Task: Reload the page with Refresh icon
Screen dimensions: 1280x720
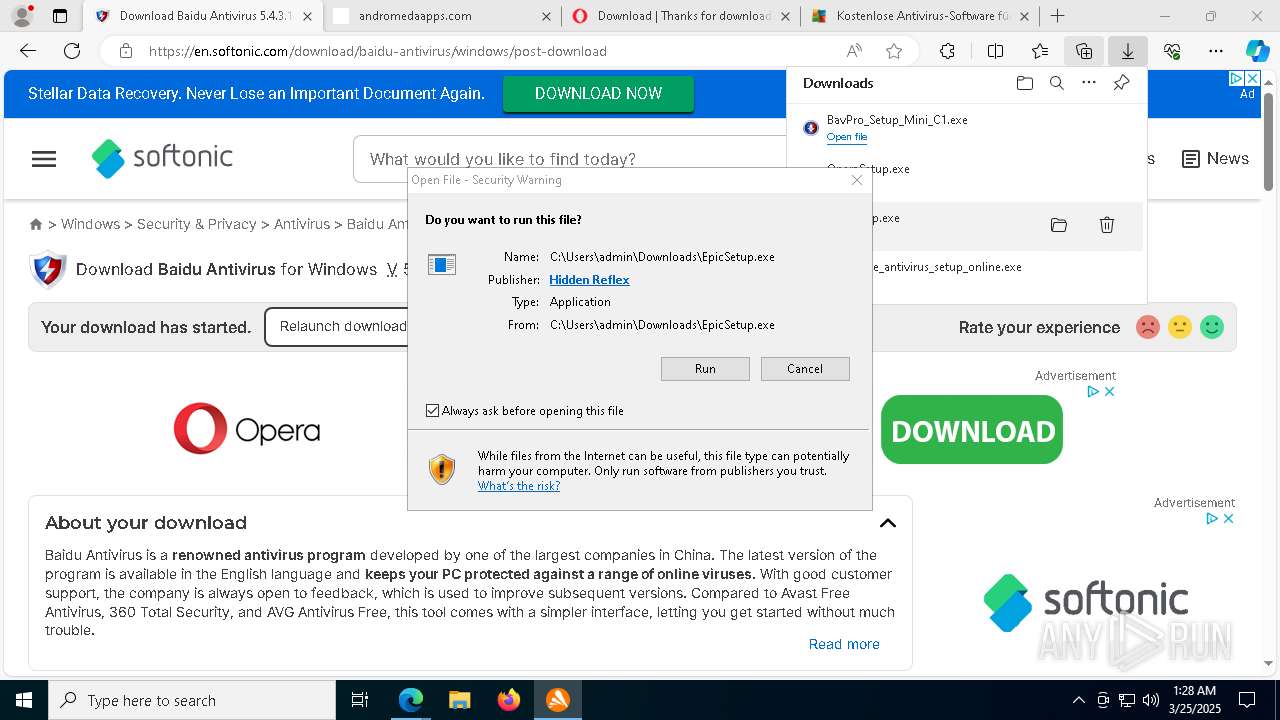Action: coord(72,51)
